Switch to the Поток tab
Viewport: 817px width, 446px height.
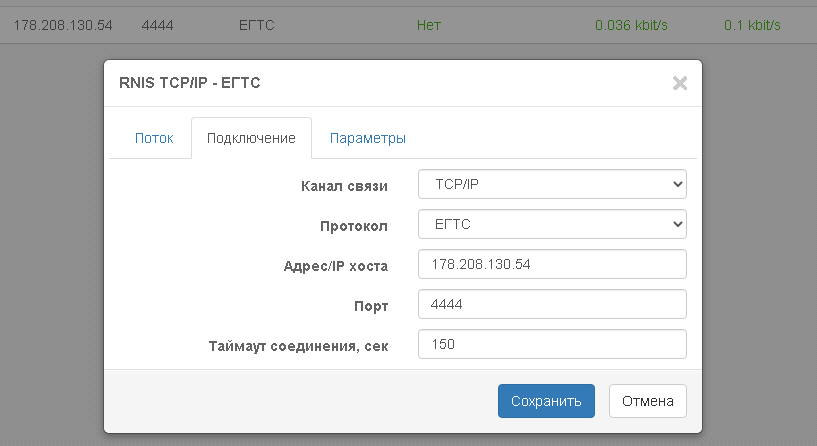tap(154, 138)
